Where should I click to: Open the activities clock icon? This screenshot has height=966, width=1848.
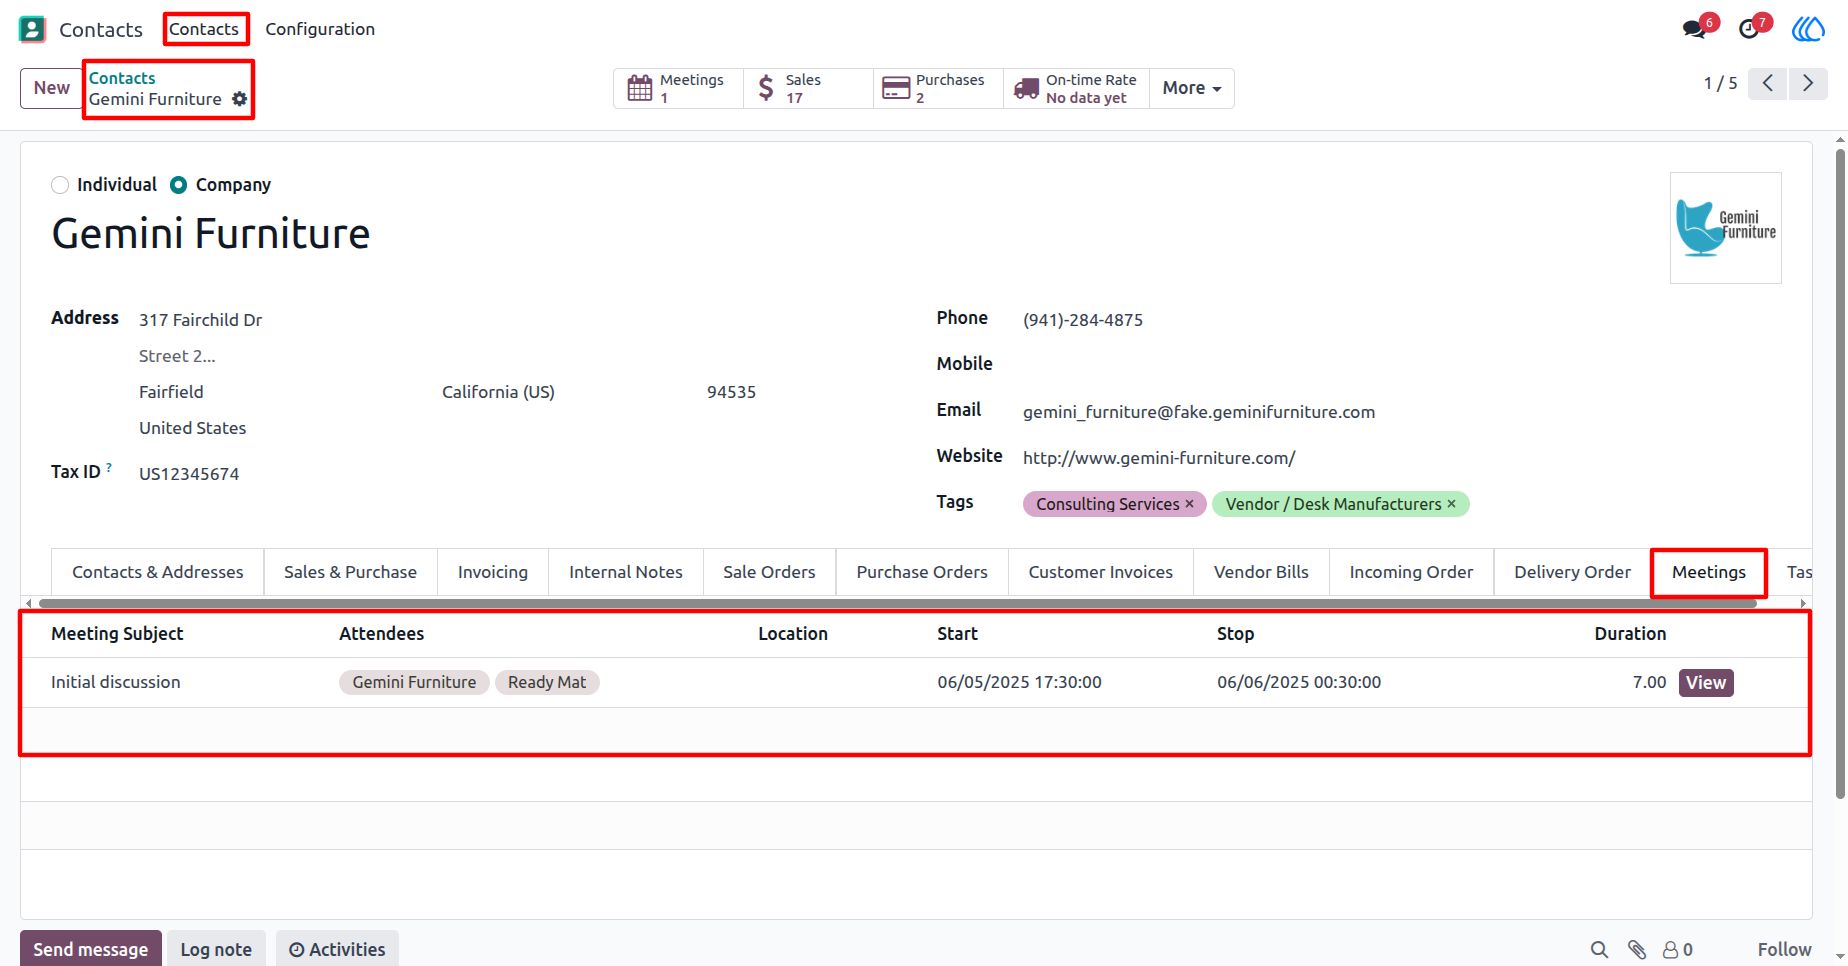click(x=1749, y=29)
